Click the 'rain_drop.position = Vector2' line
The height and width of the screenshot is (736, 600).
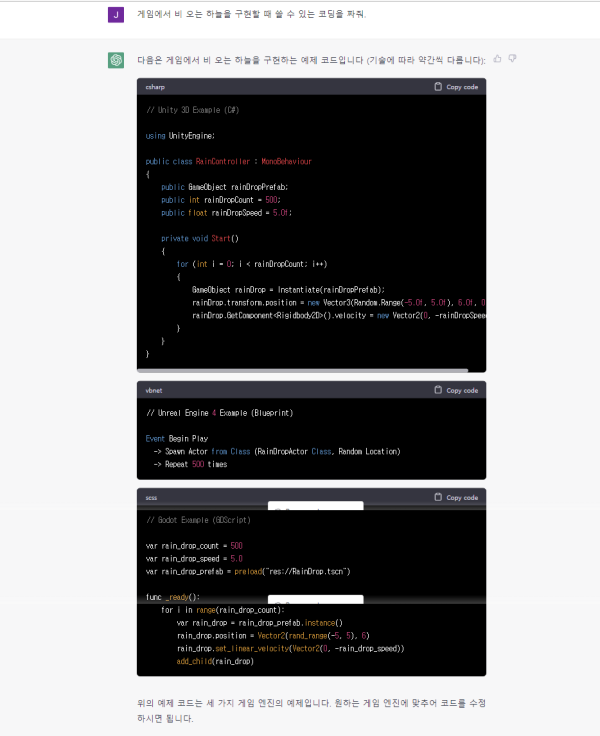(273, 636)
